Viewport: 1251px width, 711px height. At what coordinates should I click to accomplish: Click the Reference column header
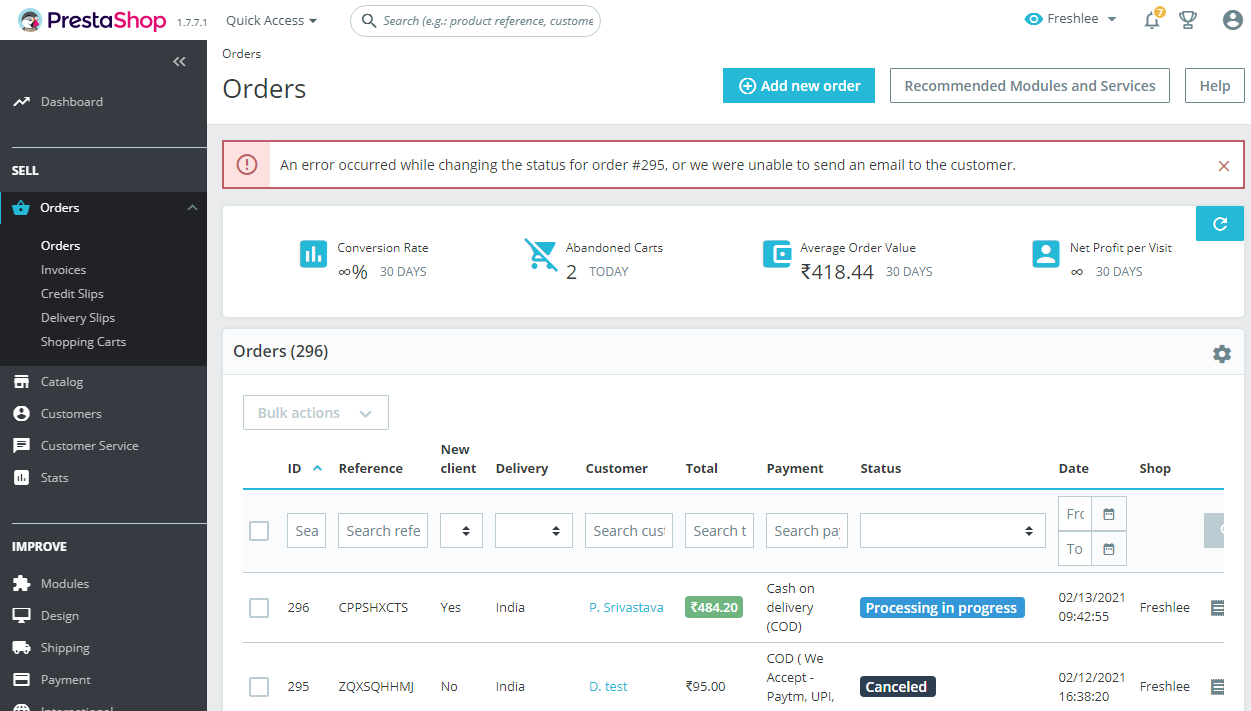tap(371, 468)
